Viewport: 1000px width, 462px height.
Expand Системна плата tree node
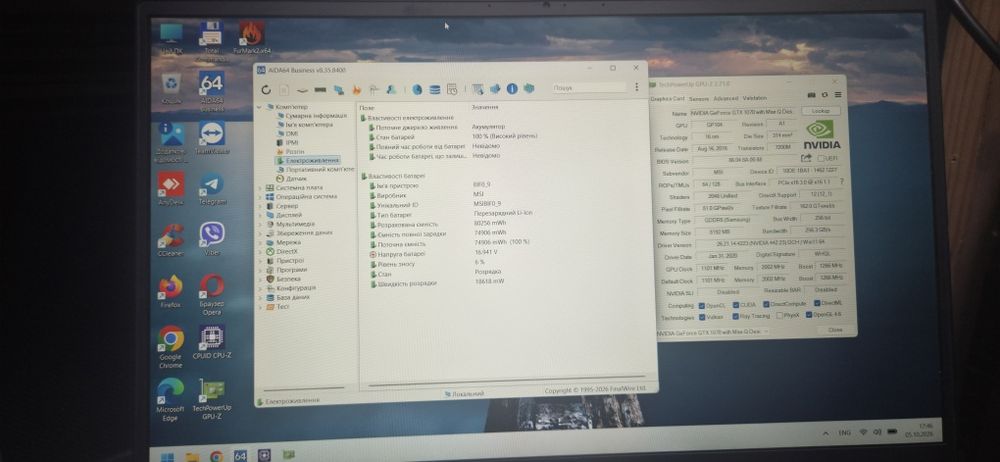(x=260, y=188)
